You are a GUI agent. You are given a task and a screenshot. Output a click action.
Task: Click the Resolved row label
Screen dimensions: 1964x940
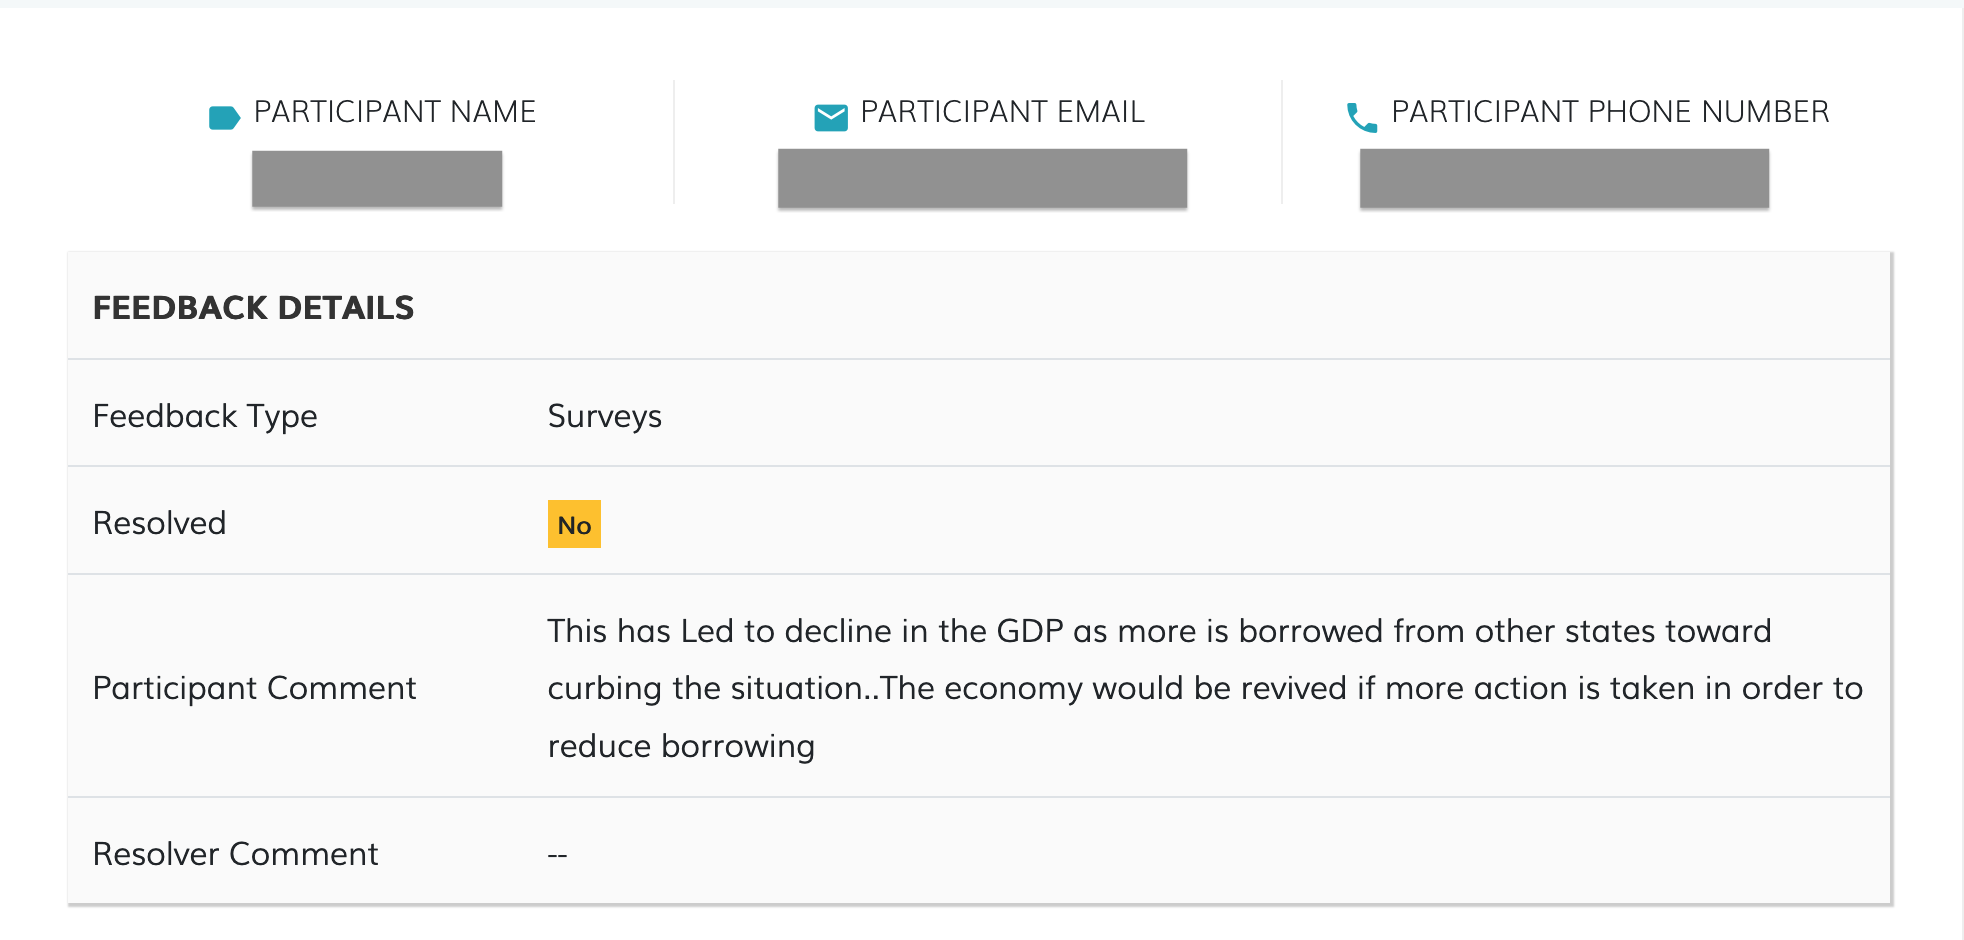(x=159, y=523)
